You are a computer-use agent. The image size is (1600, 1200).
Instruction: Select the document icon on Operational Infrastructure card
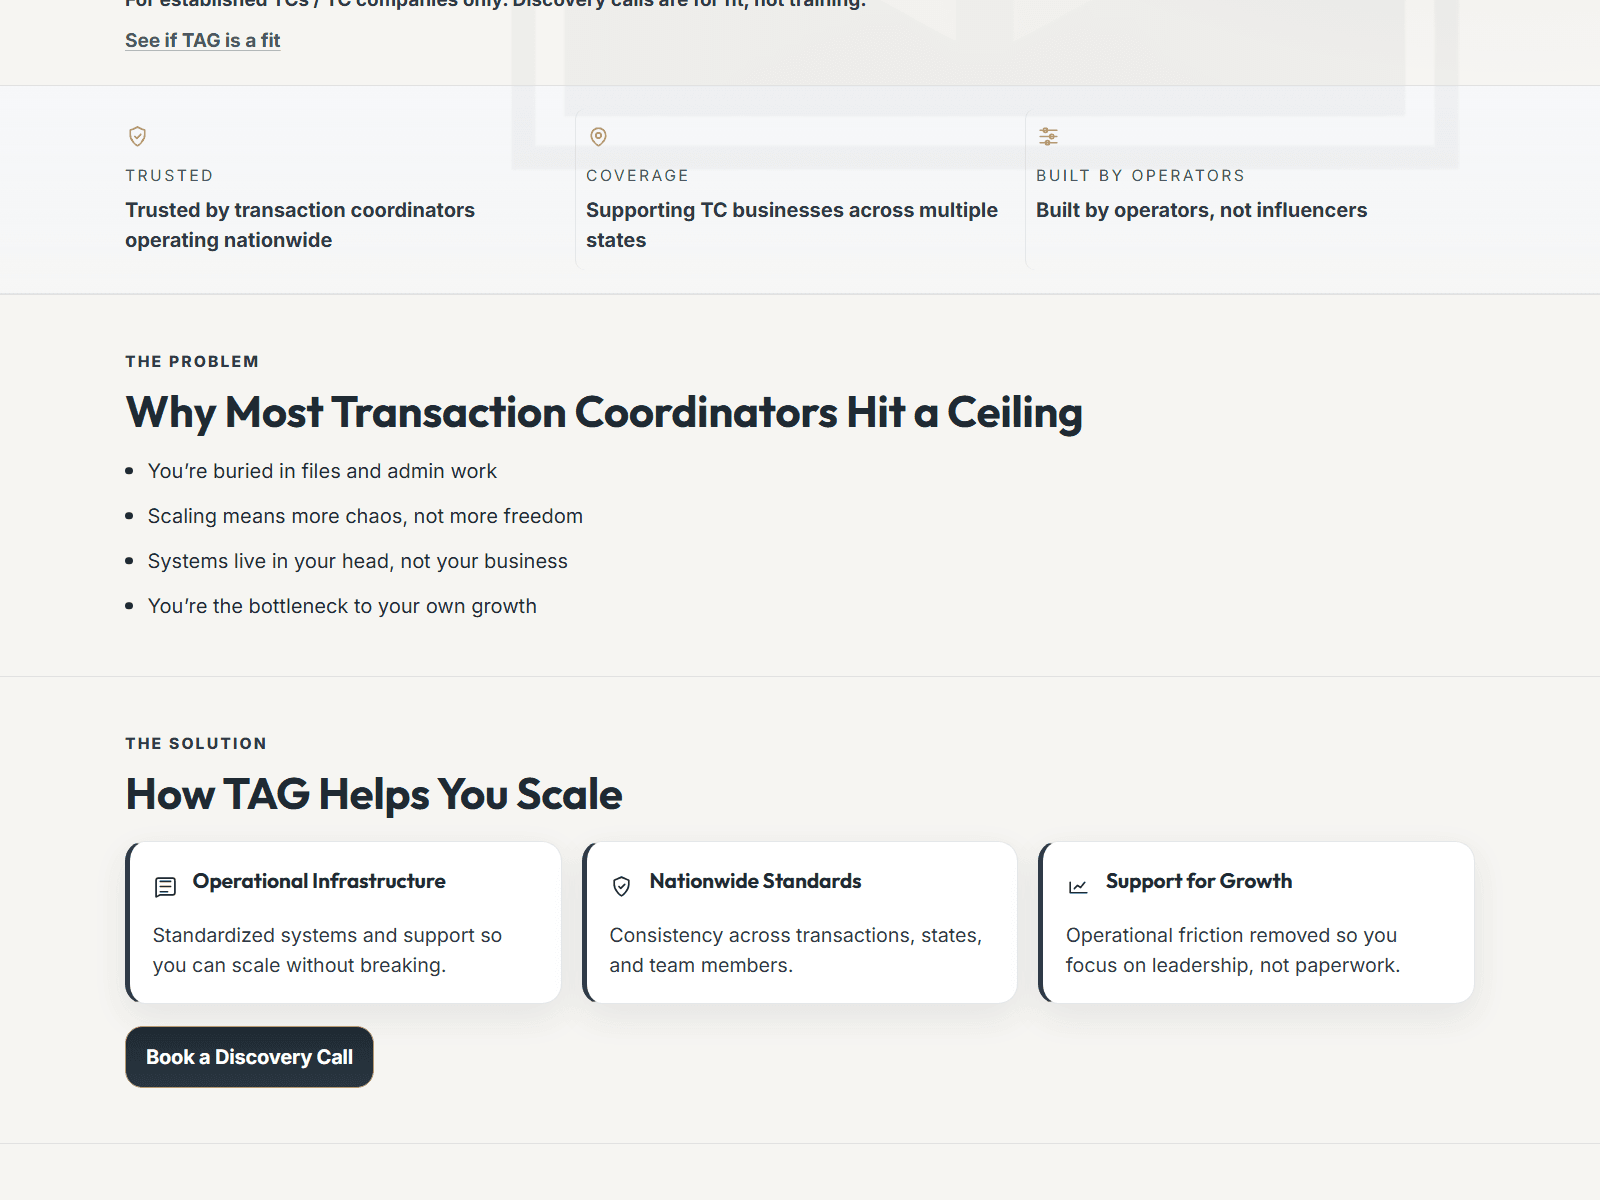coord(163,886)
